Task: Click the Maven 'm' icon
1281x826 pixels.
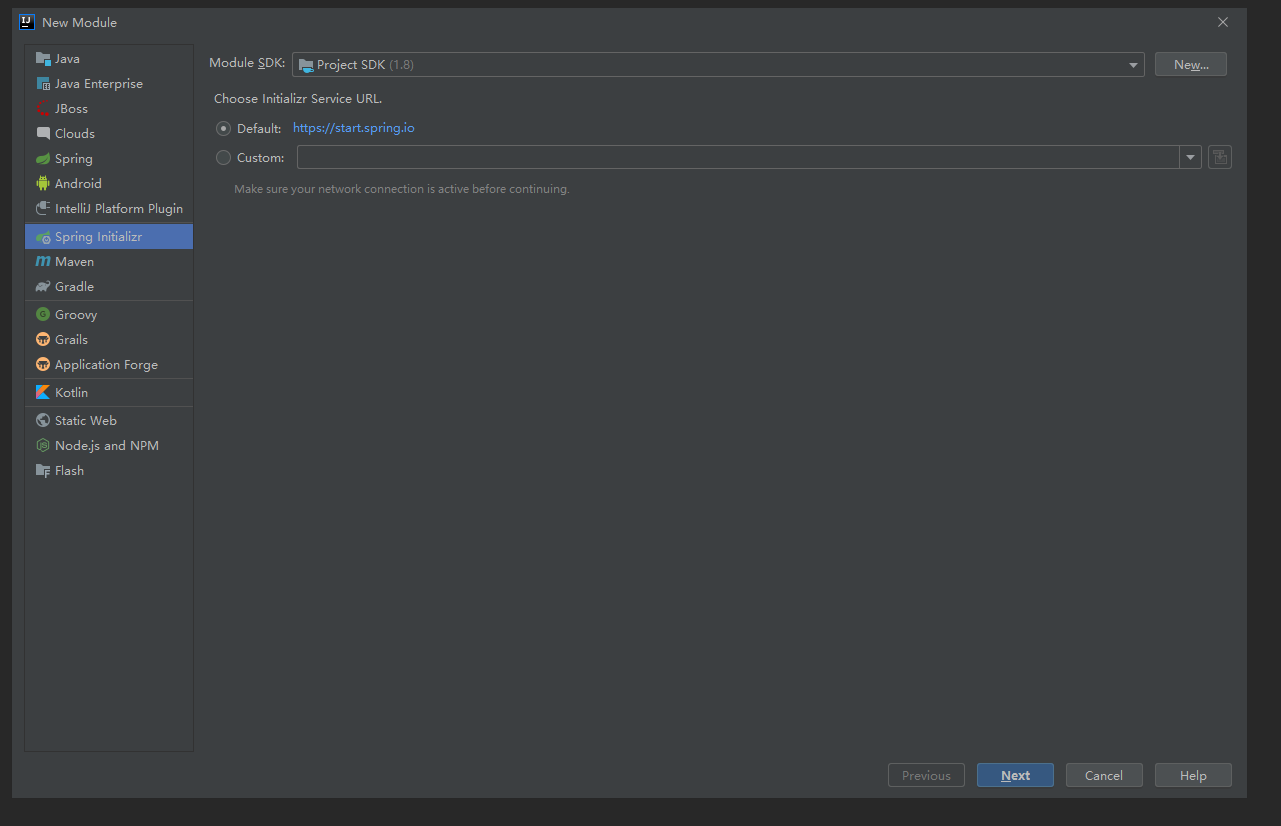Action: click(43, 262)
